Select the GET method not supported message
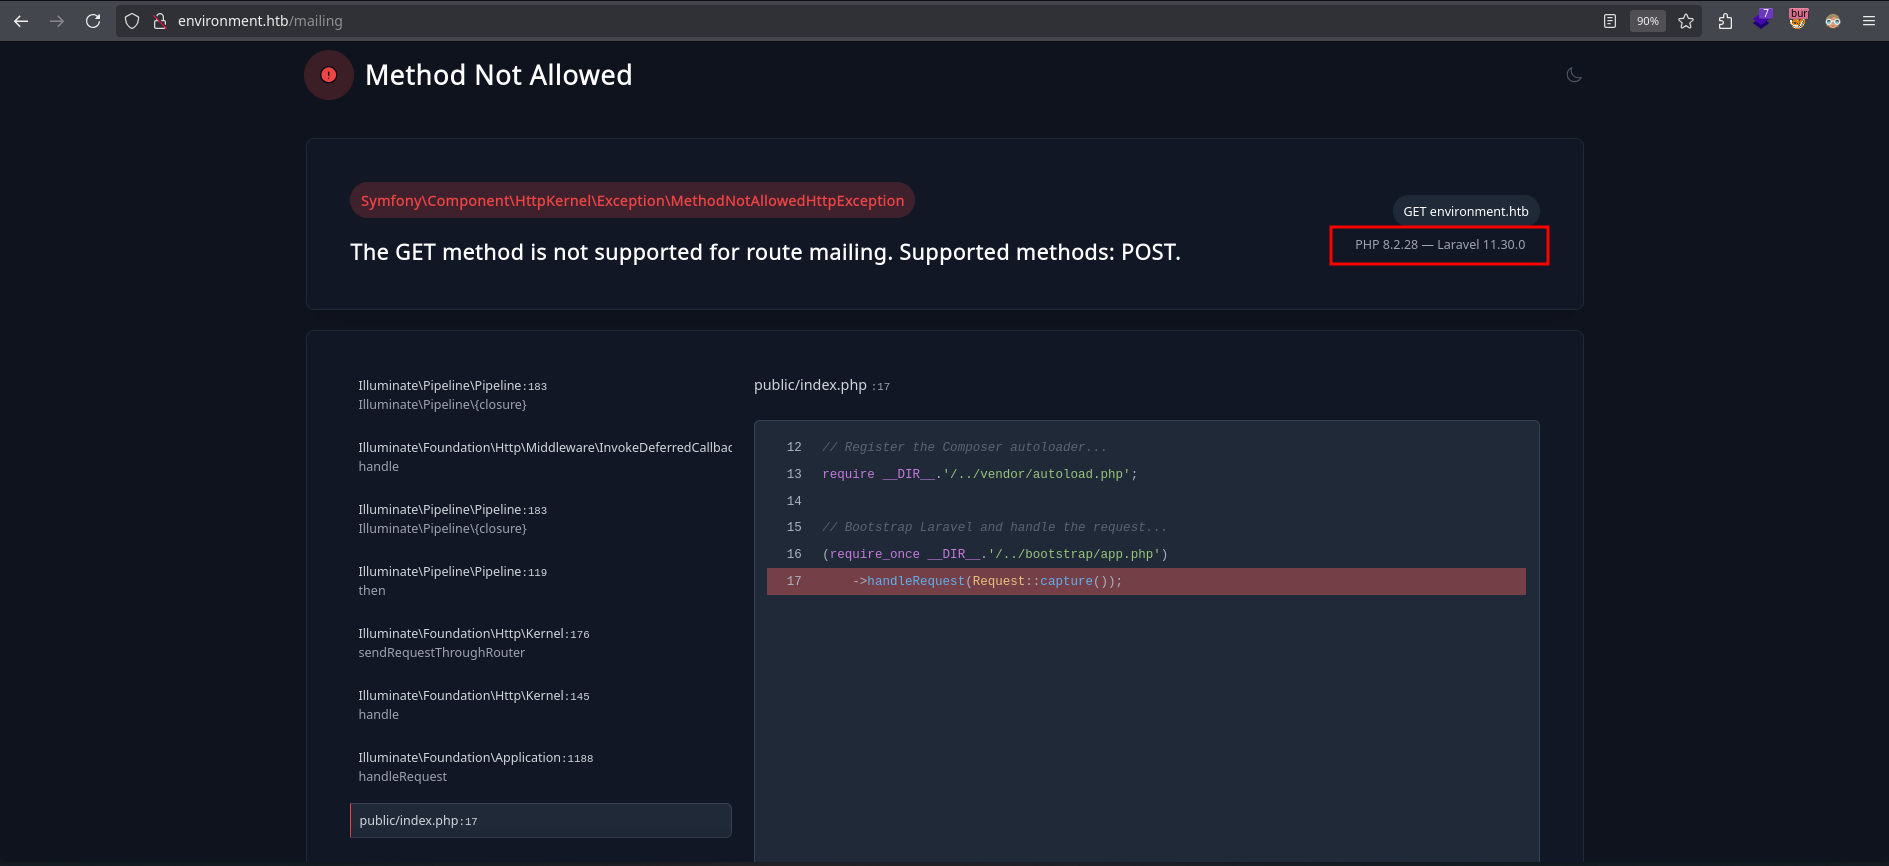Screen dimensions: 1889x866 pyautogui.click(x=765, y=252)
